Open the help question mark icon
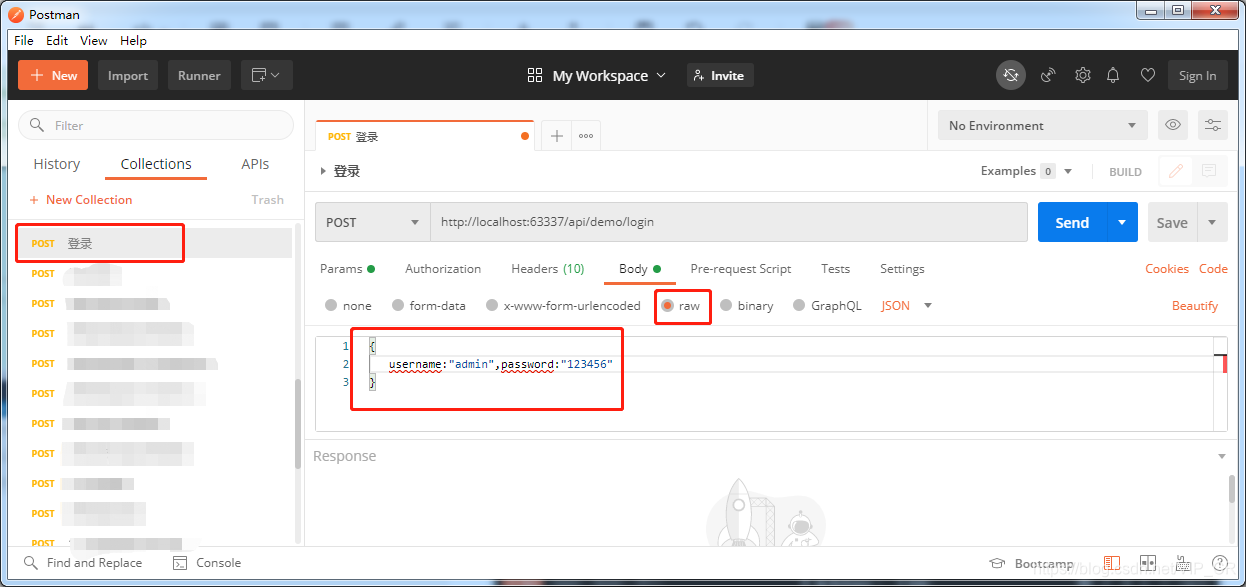Screen dimensions: 1246x587 (x=1220, y=564)
